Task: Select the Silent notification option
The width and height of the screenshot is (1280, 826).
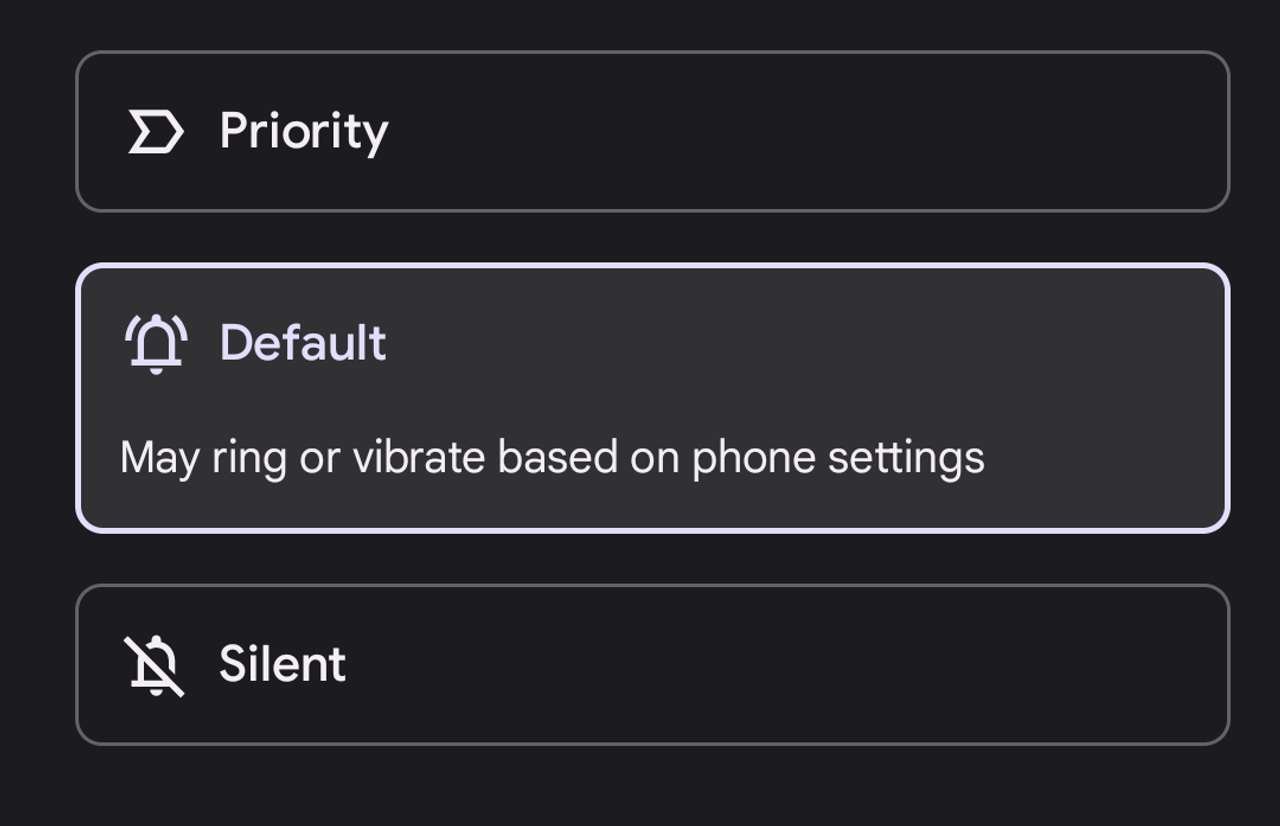Action: pos(652,665)
